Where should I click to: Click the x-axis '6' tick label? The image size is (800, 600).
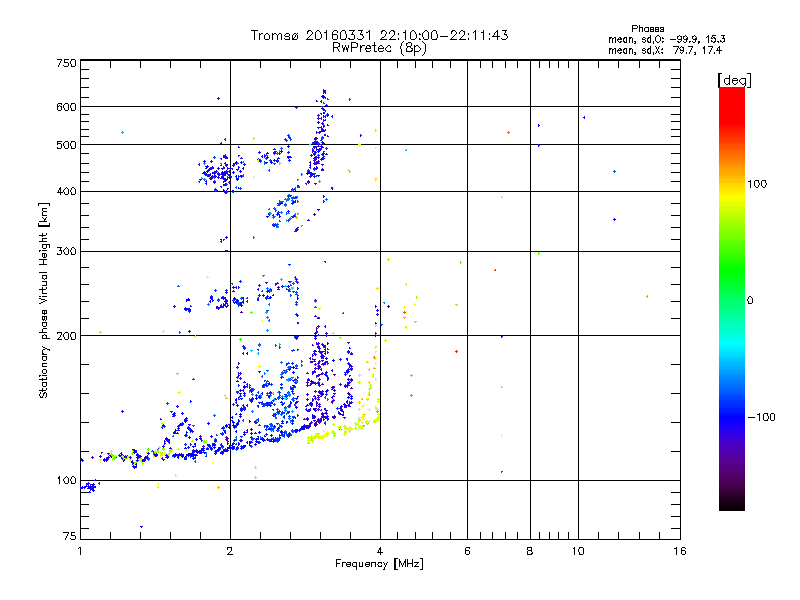pyautogui.click(x=467, y=551)
